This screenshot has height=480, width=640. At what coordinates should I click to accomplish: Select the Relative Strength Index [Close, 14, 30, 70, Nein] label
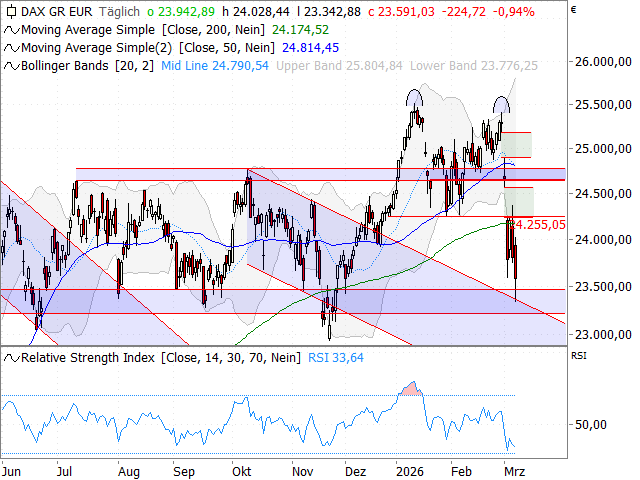(x=161, y=358)
